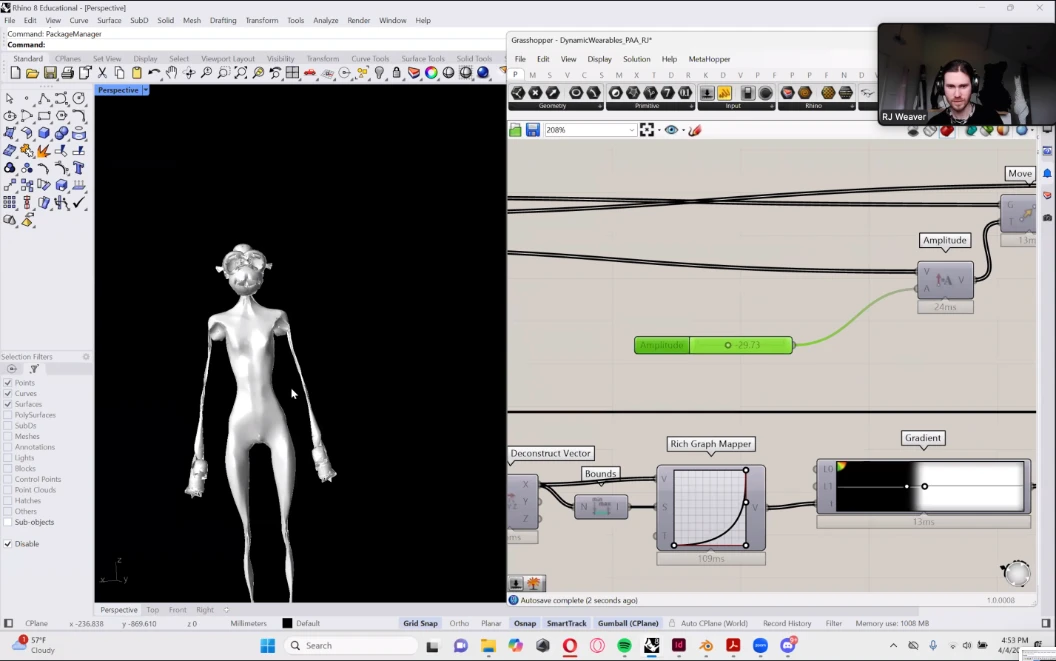Click the Undo arrow in Rhino's toolbar

point(154,73)
